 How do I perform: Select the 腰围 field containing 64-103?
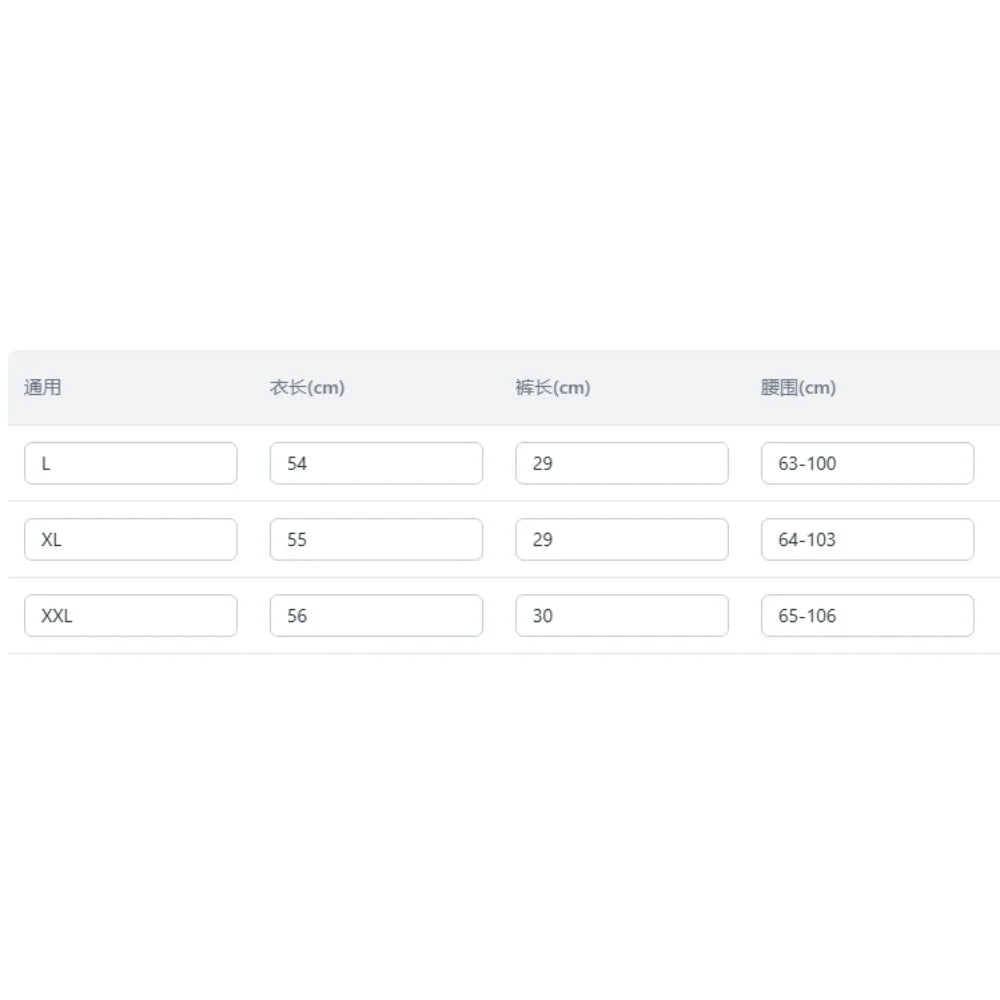coord(867,539)
